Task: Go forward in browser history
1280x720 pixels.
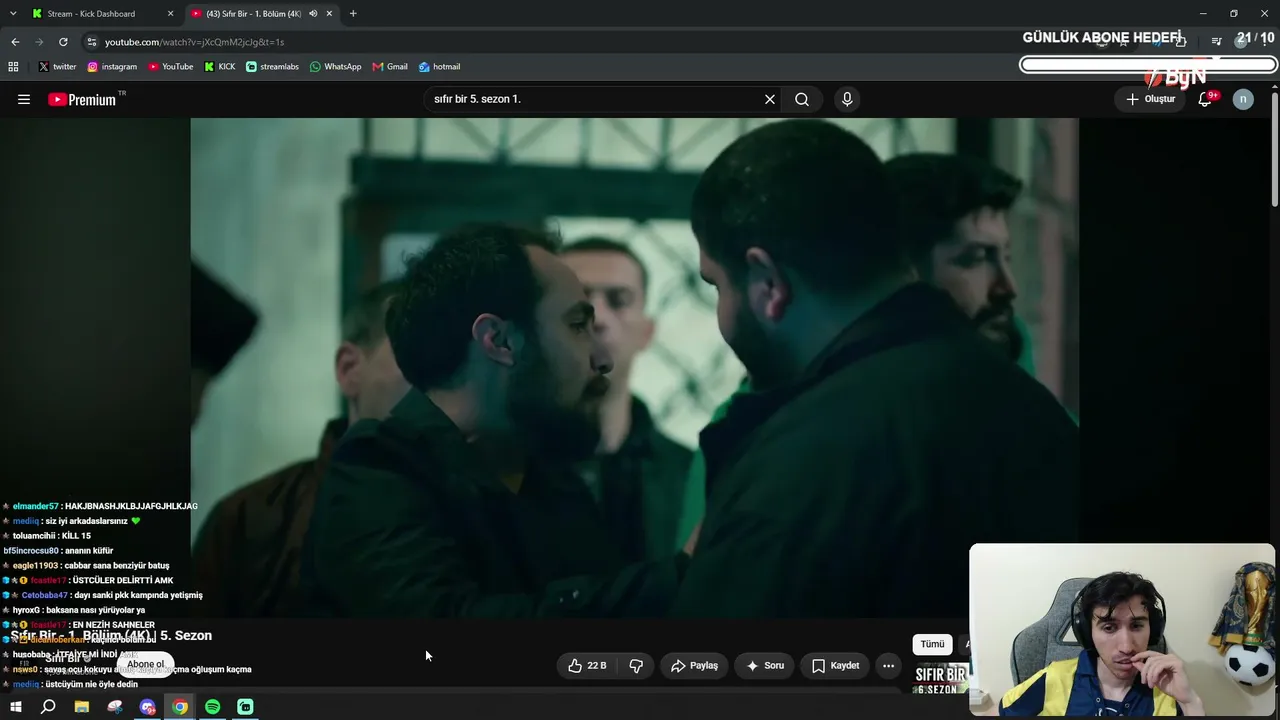Action: (39, 42)
